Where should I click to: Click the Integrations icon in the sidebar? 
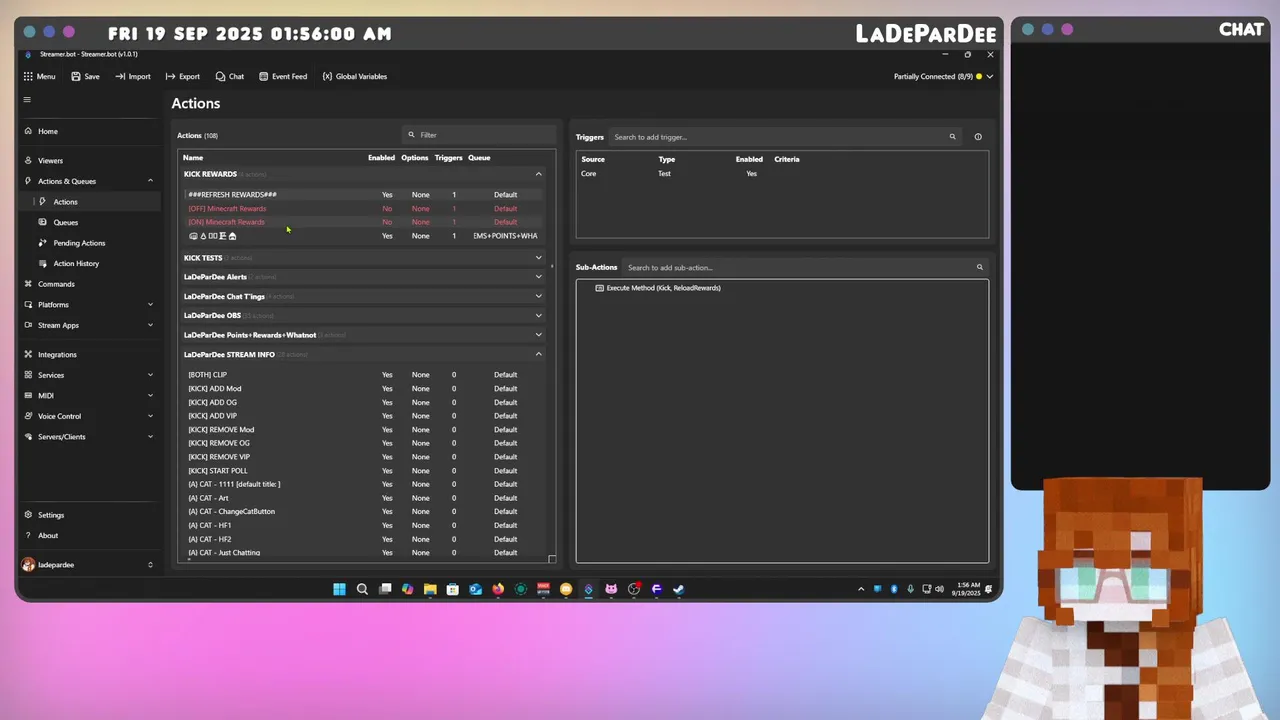[x=28, y=354]
